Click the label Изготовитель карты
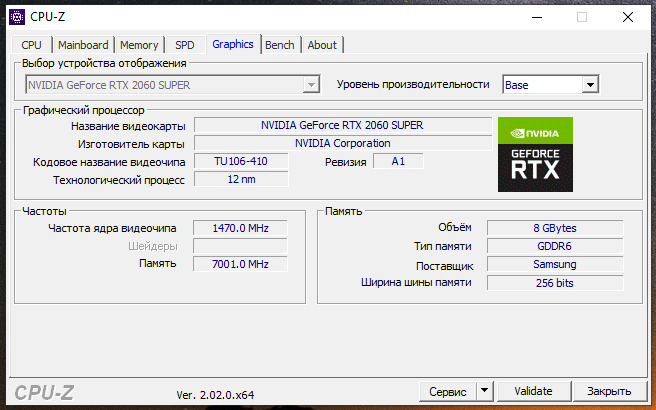 click(131, 144)
